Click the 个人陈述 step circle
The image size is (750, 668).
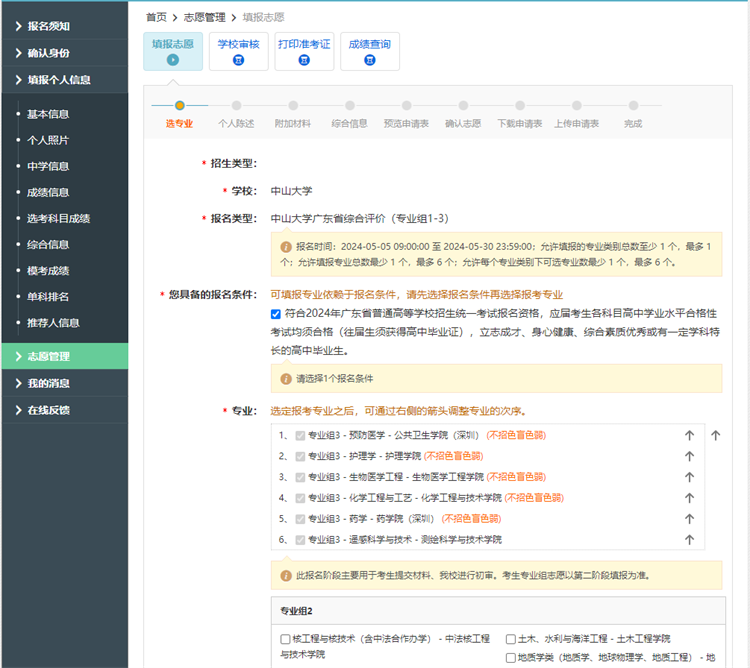(x=236, y=105)
